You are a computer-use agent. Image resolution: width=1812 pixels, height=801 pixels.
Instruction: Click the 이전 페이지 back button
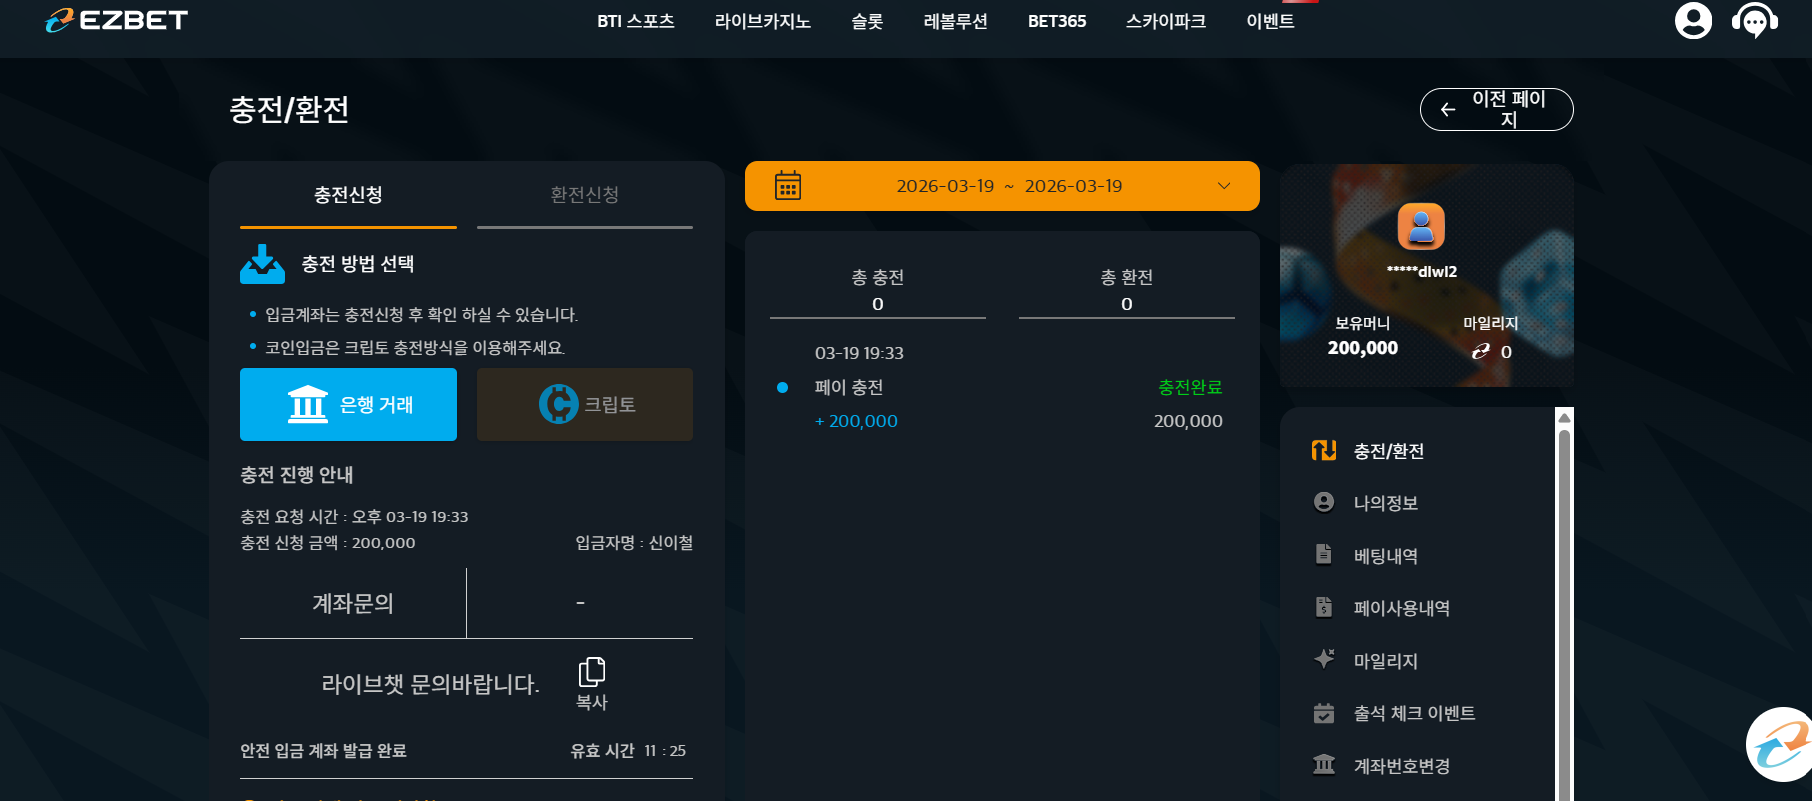tap(1497, 109)
